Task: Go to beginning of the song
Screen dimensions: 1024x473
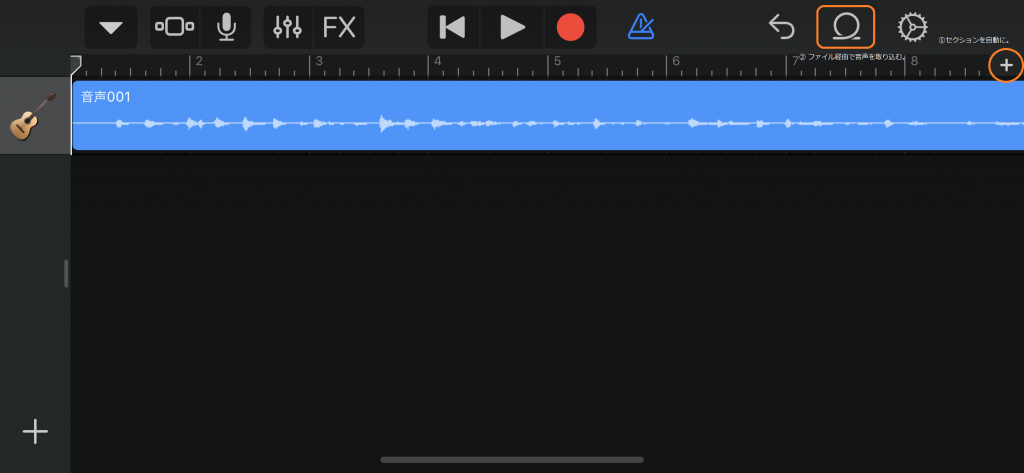Action: point(453,27)
